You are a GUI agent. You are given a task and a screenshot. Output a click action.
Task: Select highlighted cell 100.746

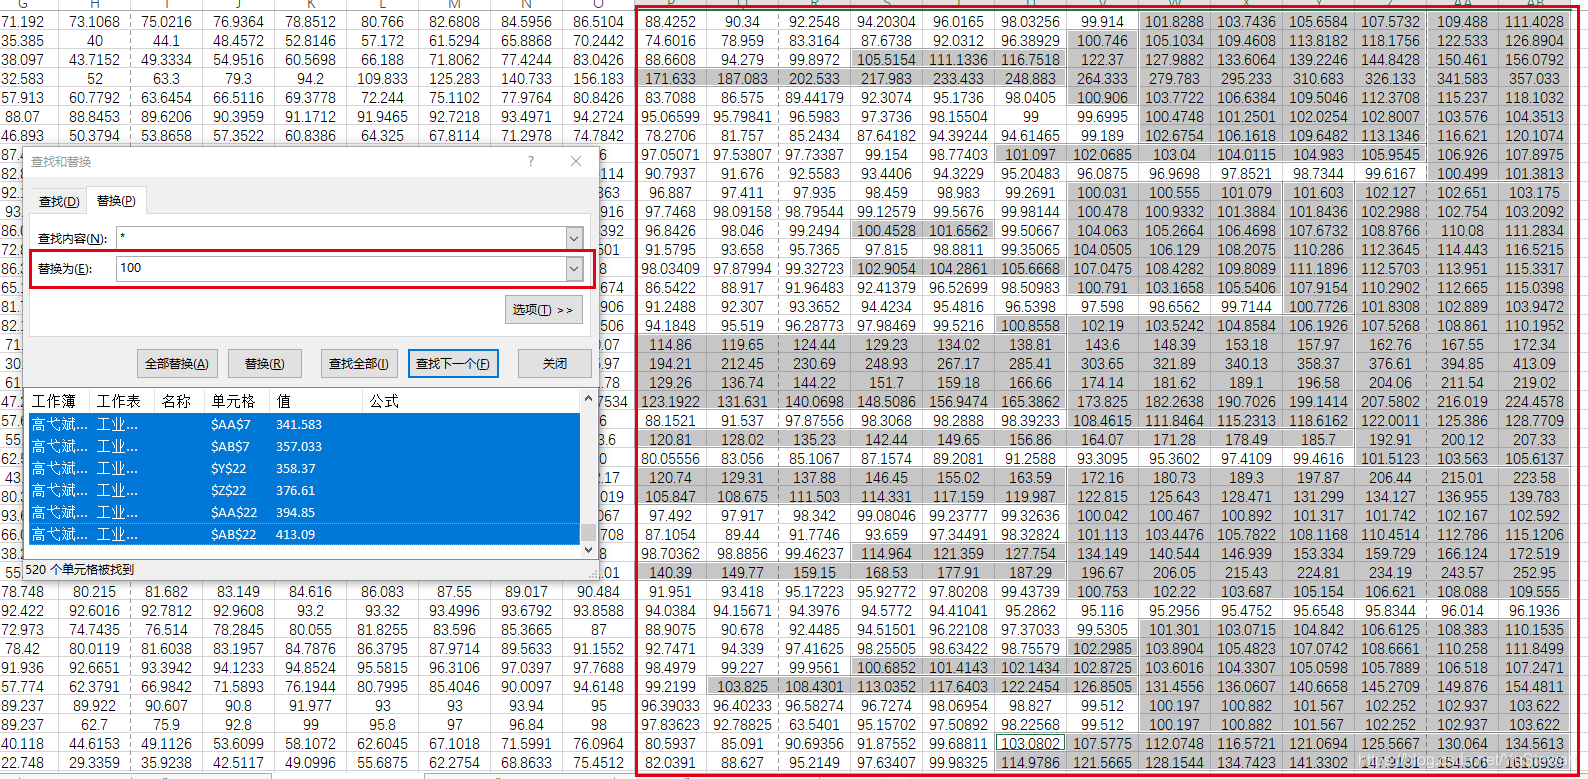(x=1102, y=41)
